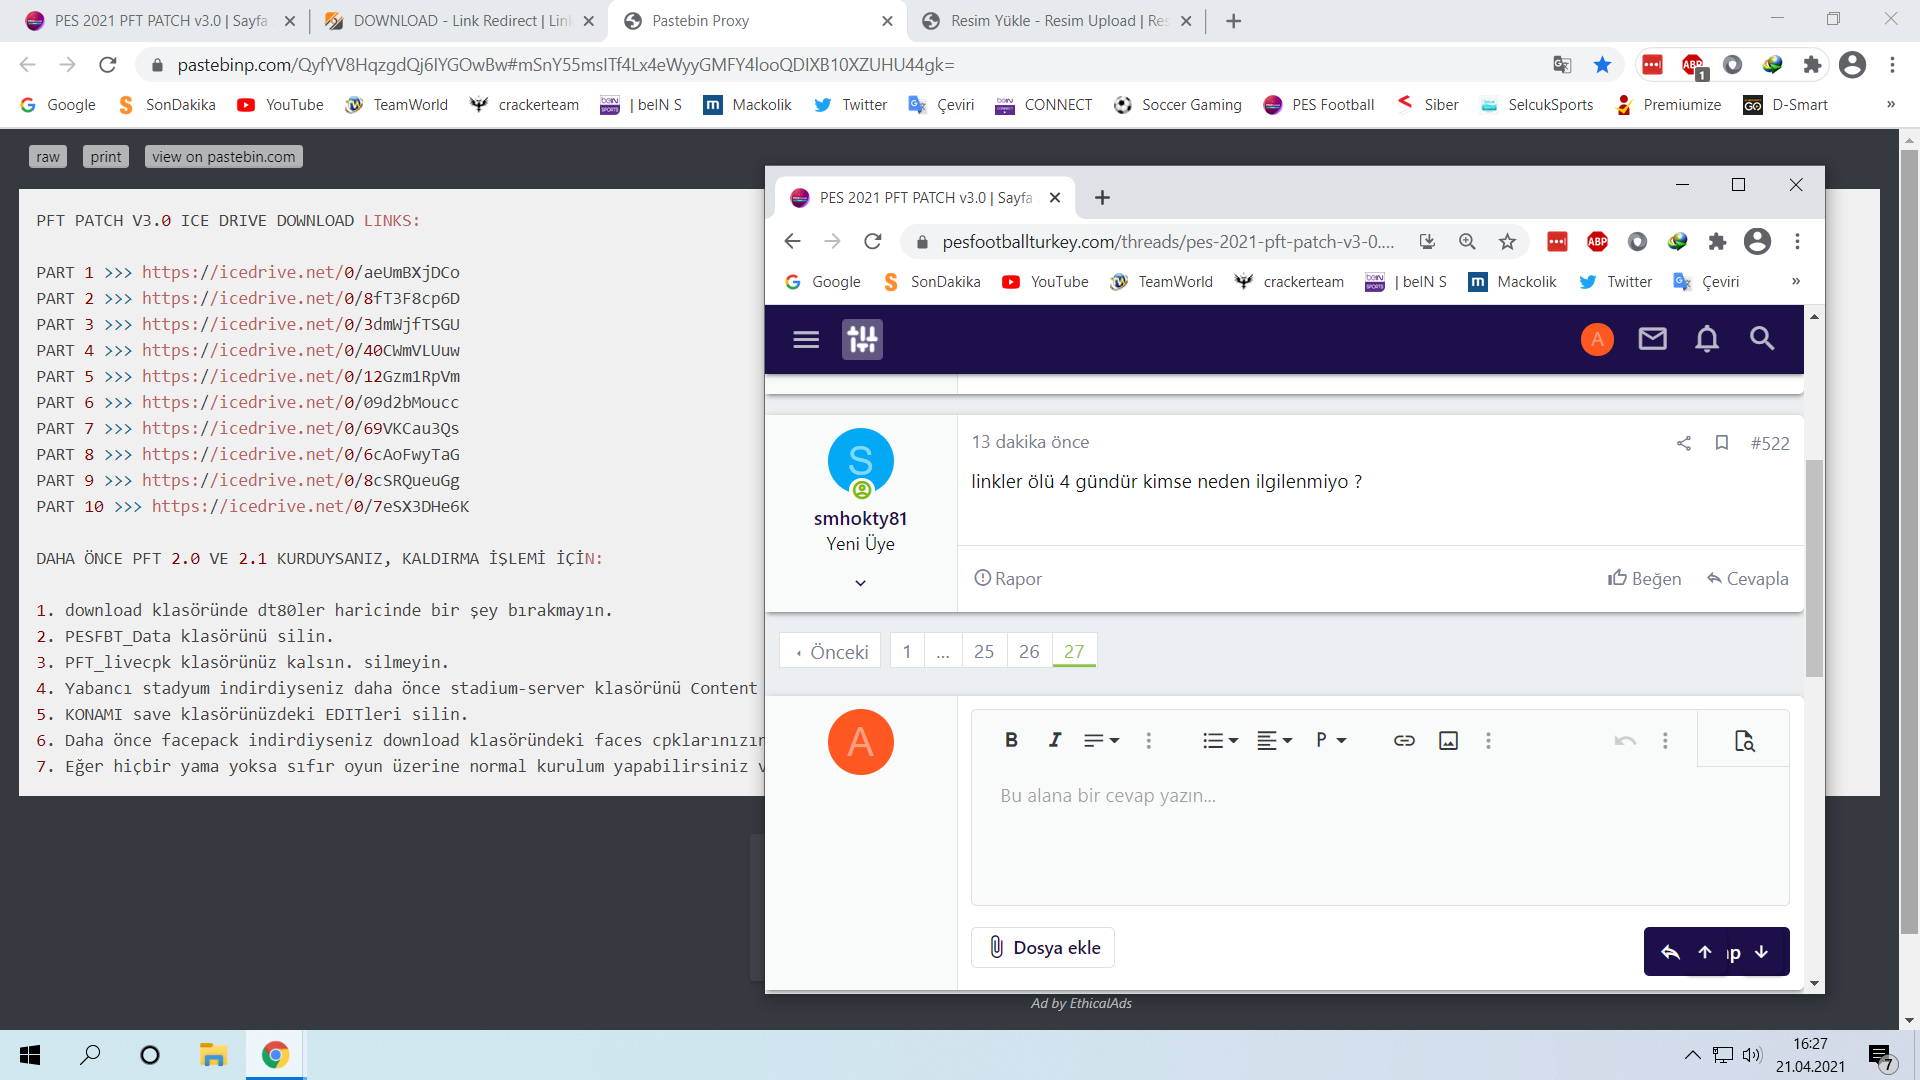Open text style options dropdown in editor
Image resolution: width=1920 pixels, height=1080 pixels.
[1101, 740]
